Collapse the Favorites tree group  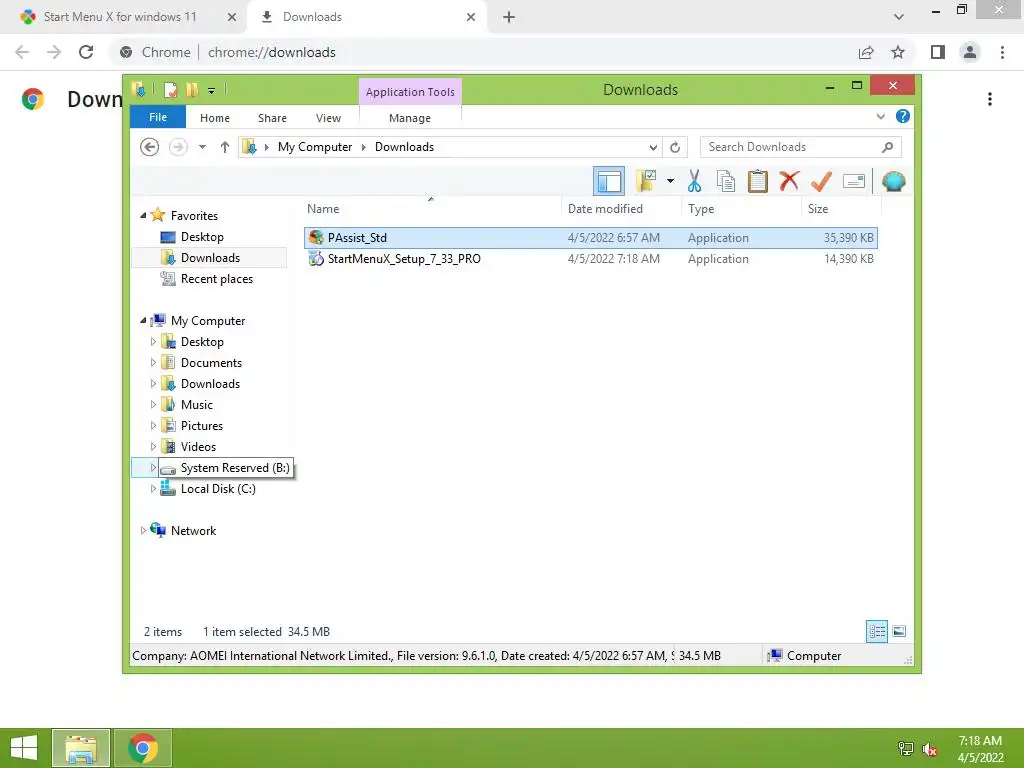tap(143, 215)
